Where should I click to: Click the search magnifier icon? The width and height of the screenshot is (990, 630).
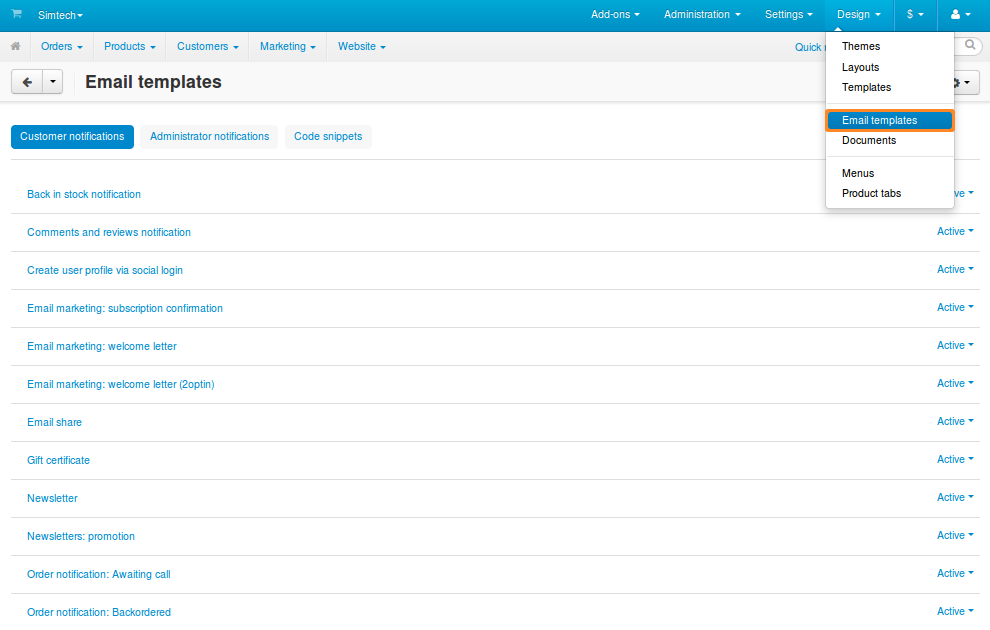[x=970, y=45]
